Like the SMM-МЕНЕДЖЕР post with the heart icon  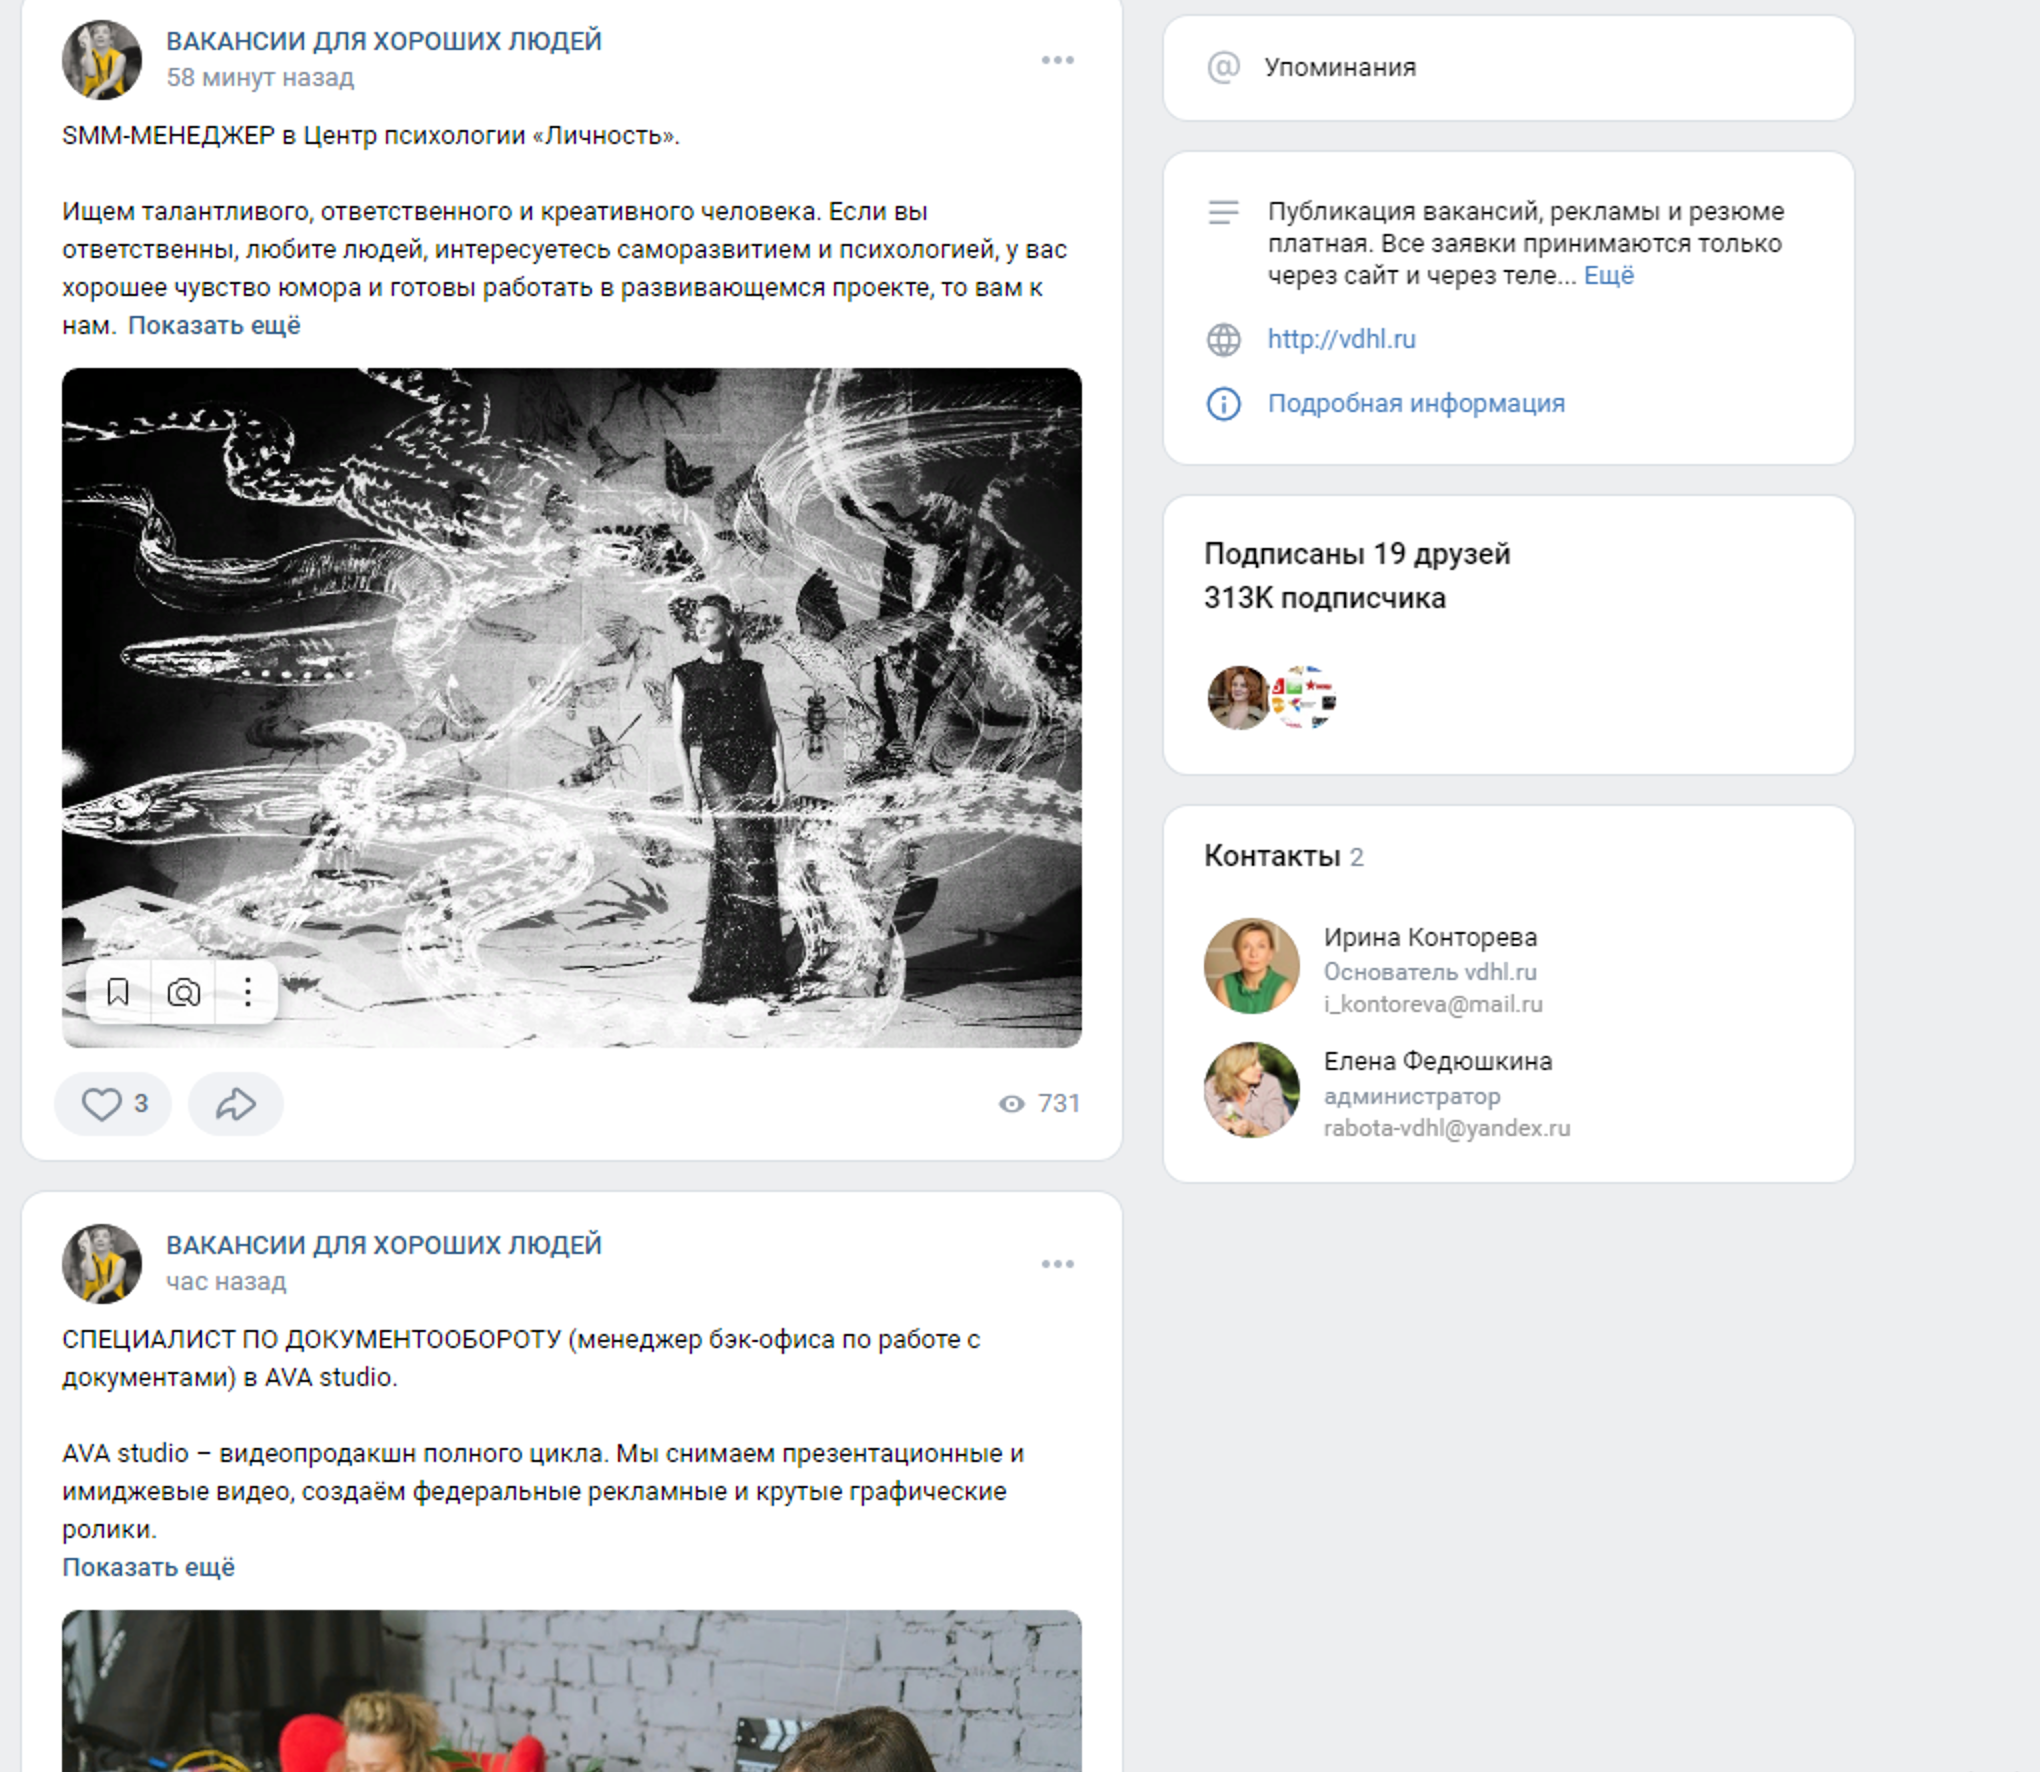113,1104
